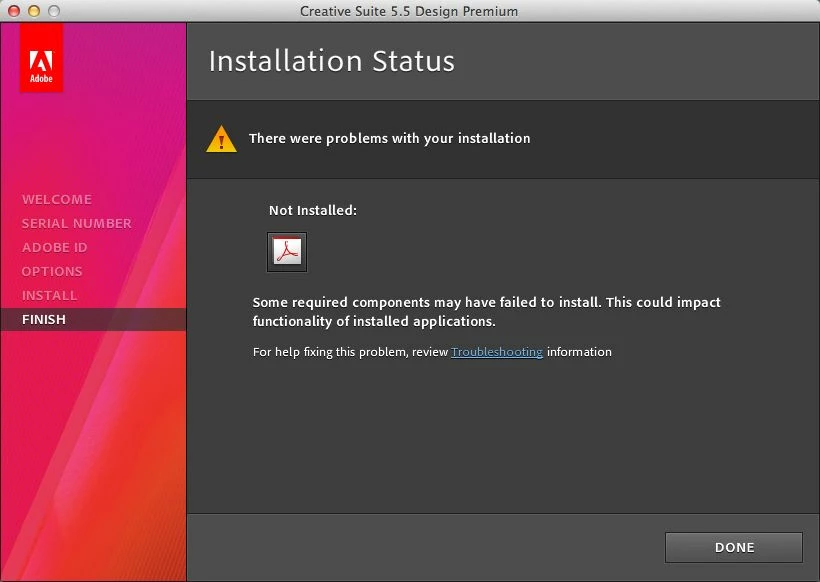Viewport: 820px width, 582px height.
Task: Select the WELCOME step in sidebar
Action: click(57, 199)
